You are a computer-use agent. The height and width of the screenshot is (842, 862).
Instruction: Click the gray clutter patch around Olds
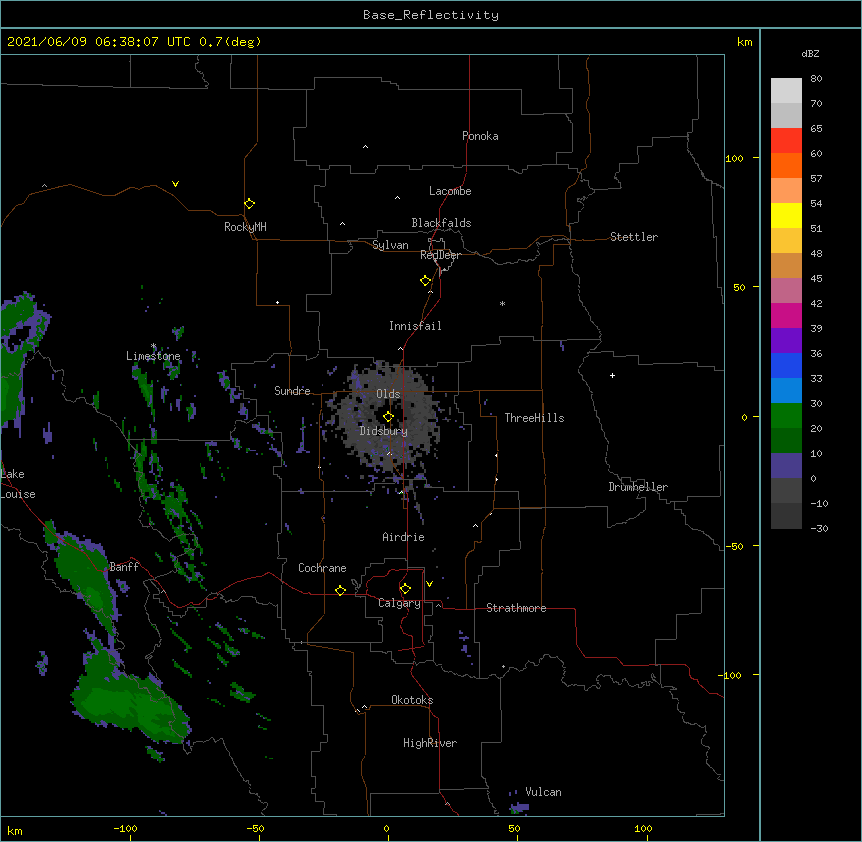387,417
